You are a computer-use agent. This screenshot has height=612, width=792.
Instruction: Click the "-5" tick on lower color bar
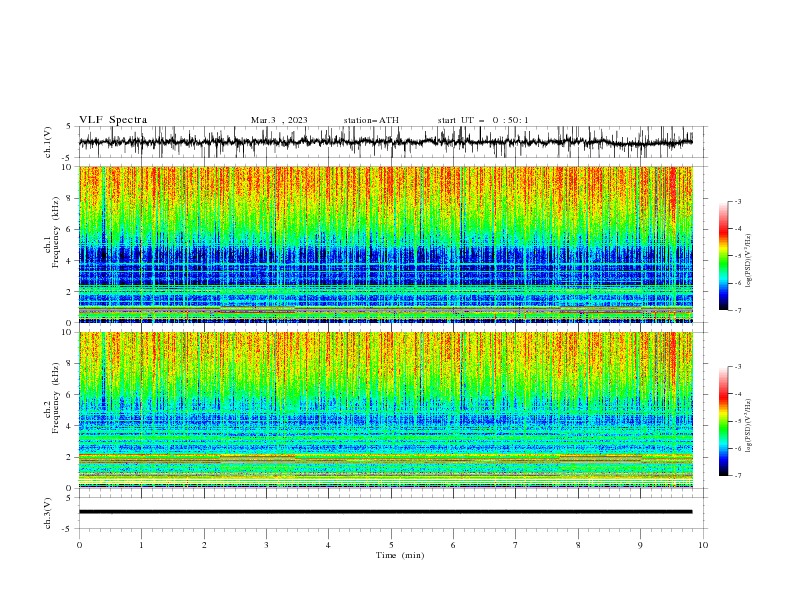click(x=737, y=421)
